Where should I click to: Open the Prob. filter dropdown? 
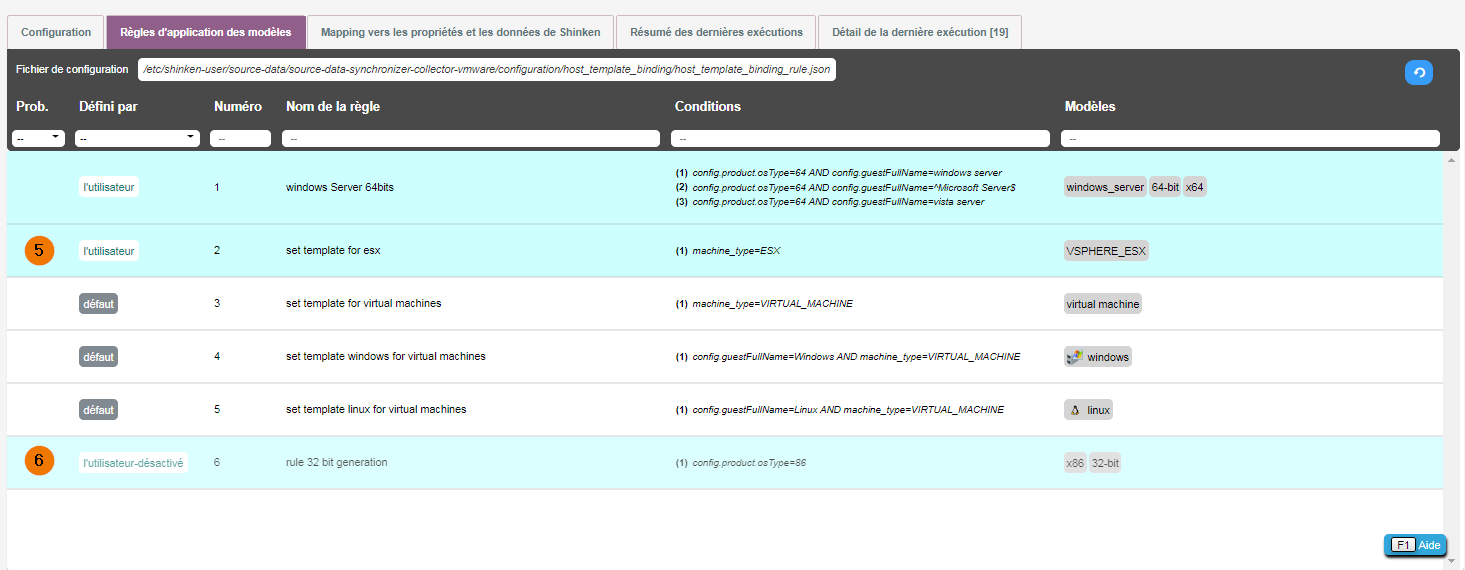(x=39, y=138)
